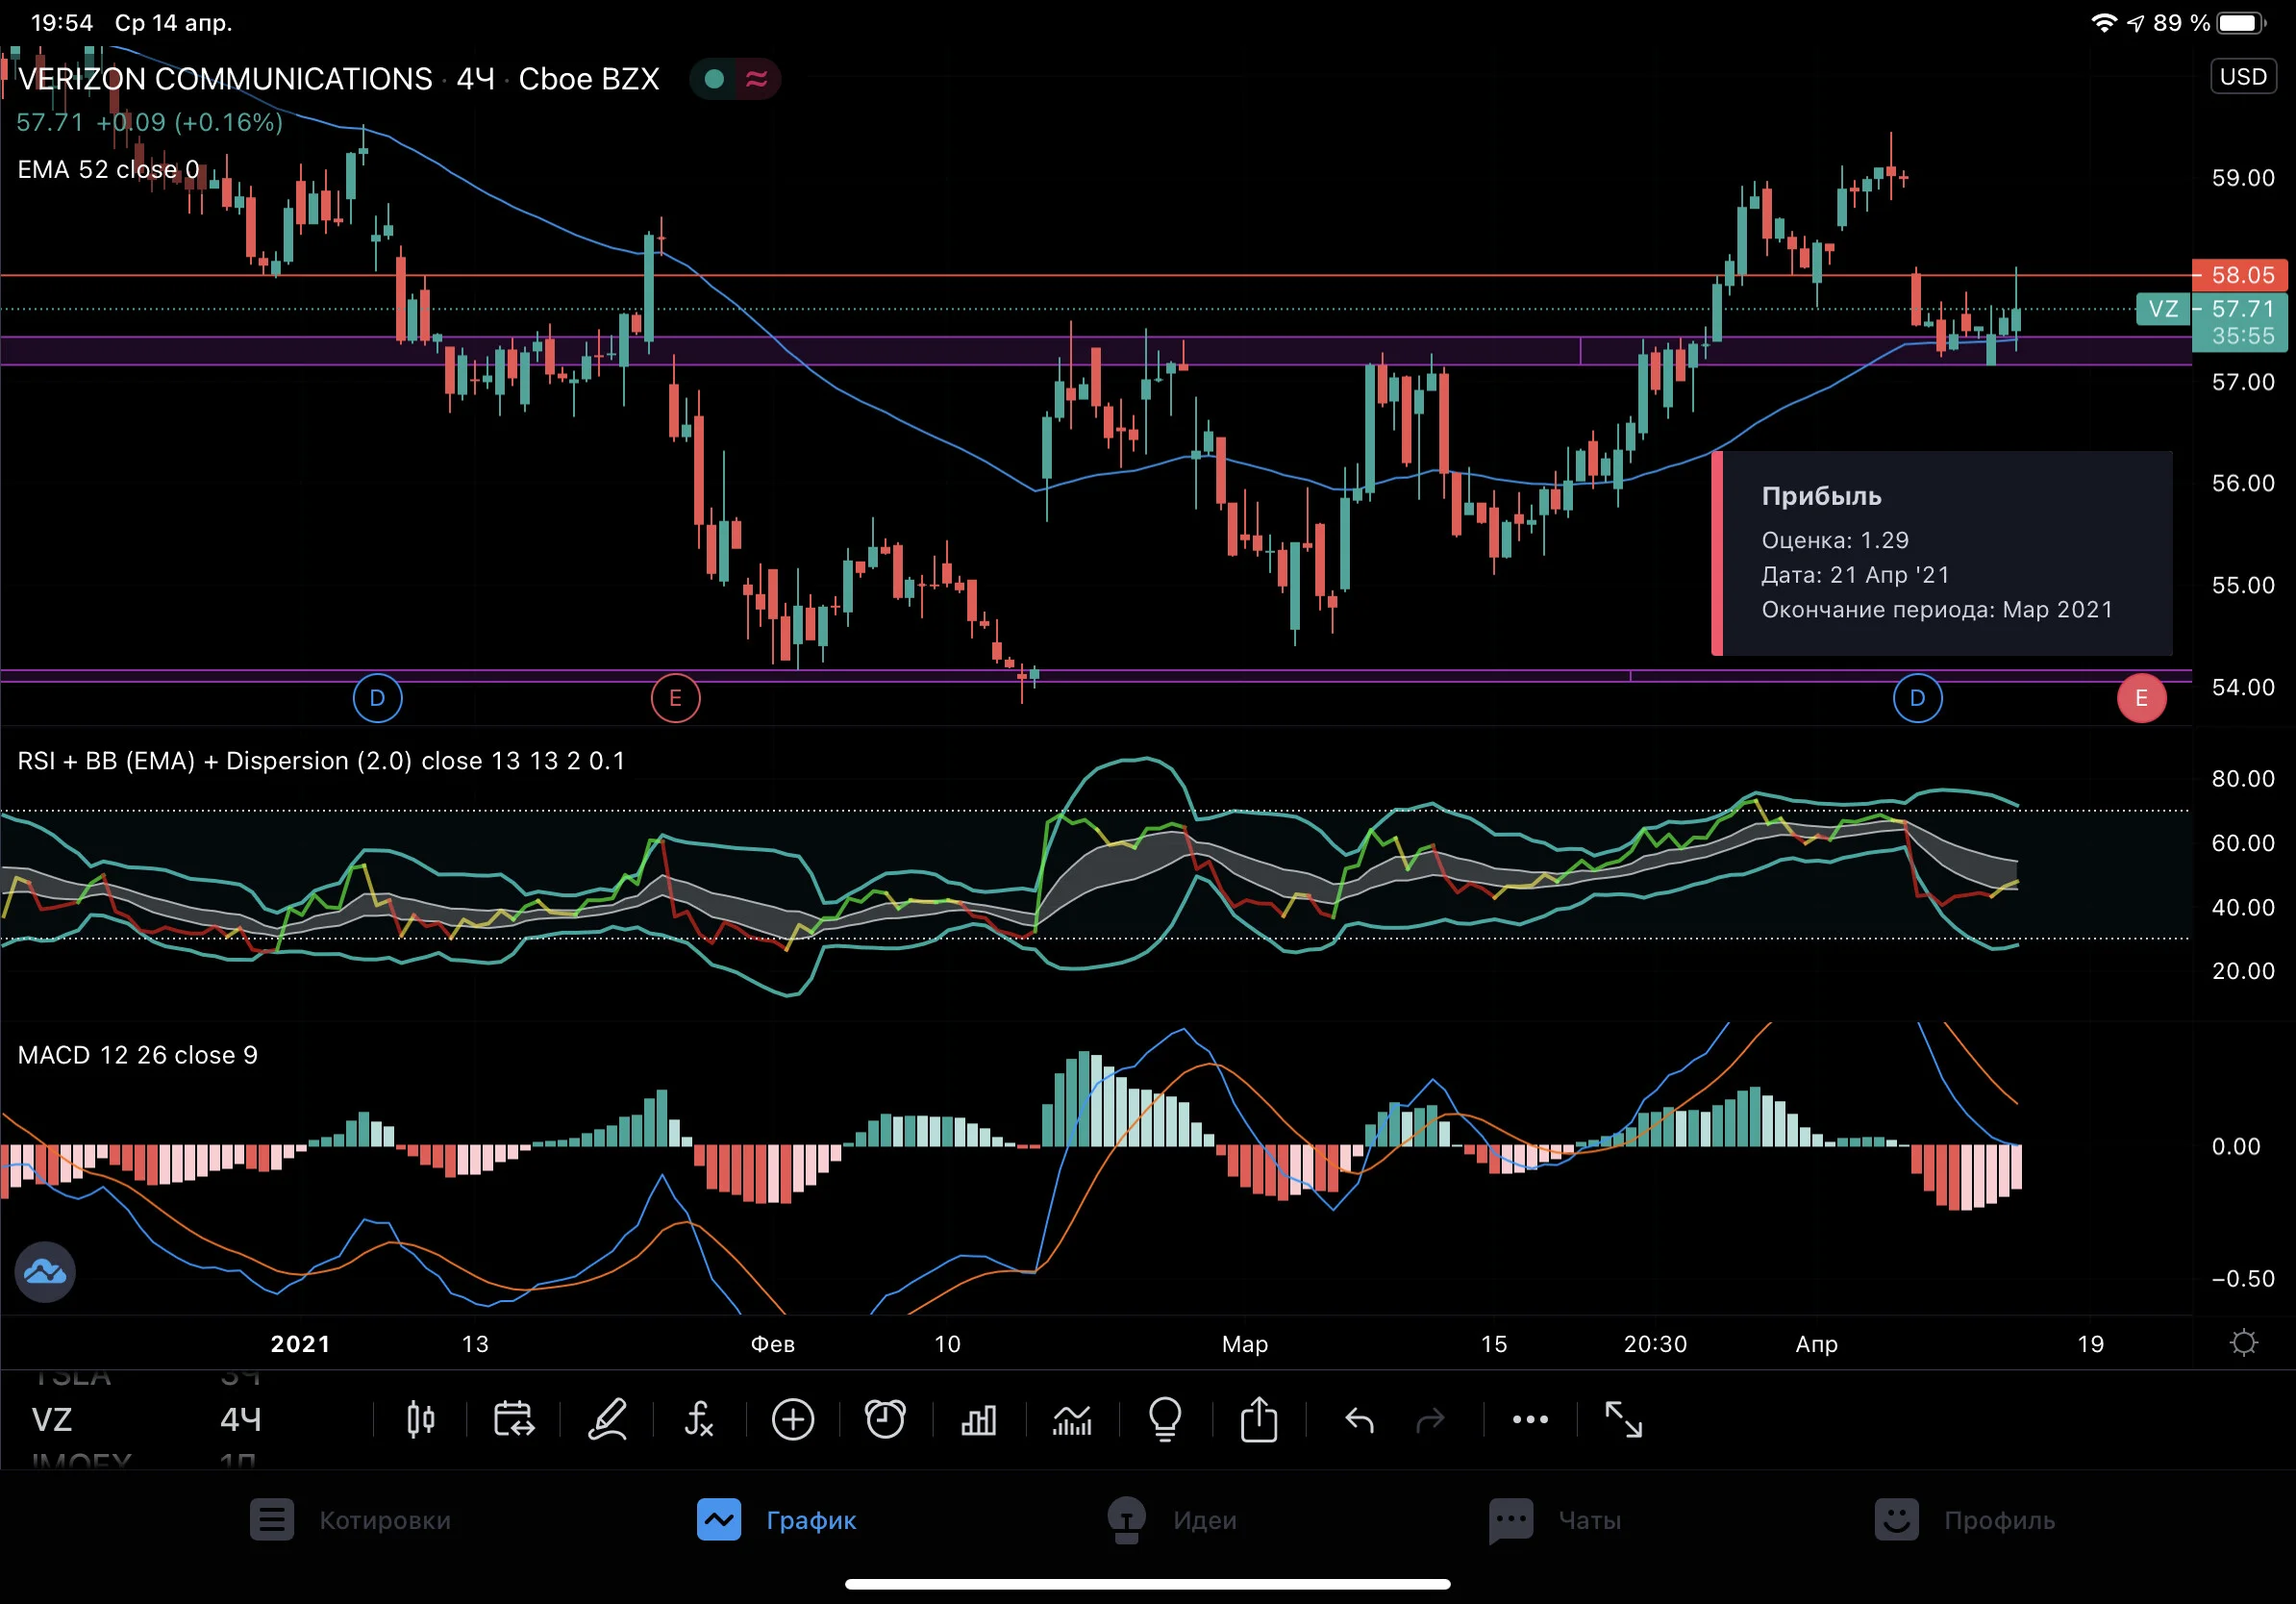The height and width of the screenshot is (1604, 2296).
Task: Tap the Wi-Fi status bar icon
Action: click(2104, 22)
